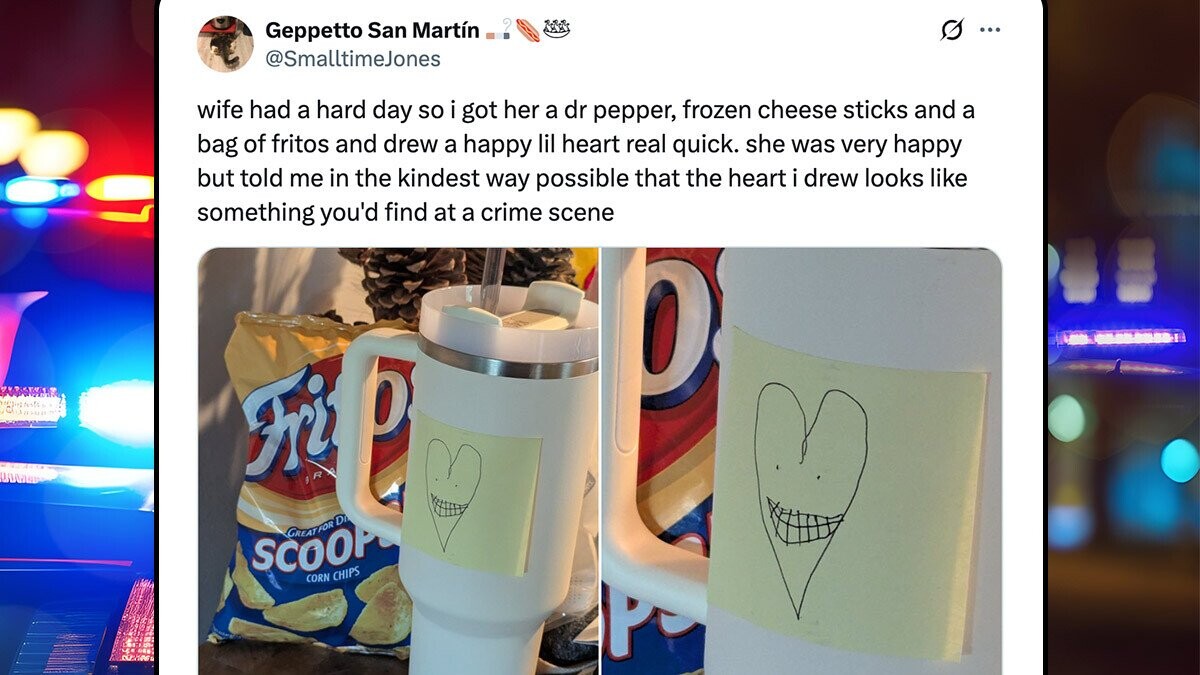Click the tweet text about the wife
This screenshot has height=675, width=1200.
pos(586,160)
